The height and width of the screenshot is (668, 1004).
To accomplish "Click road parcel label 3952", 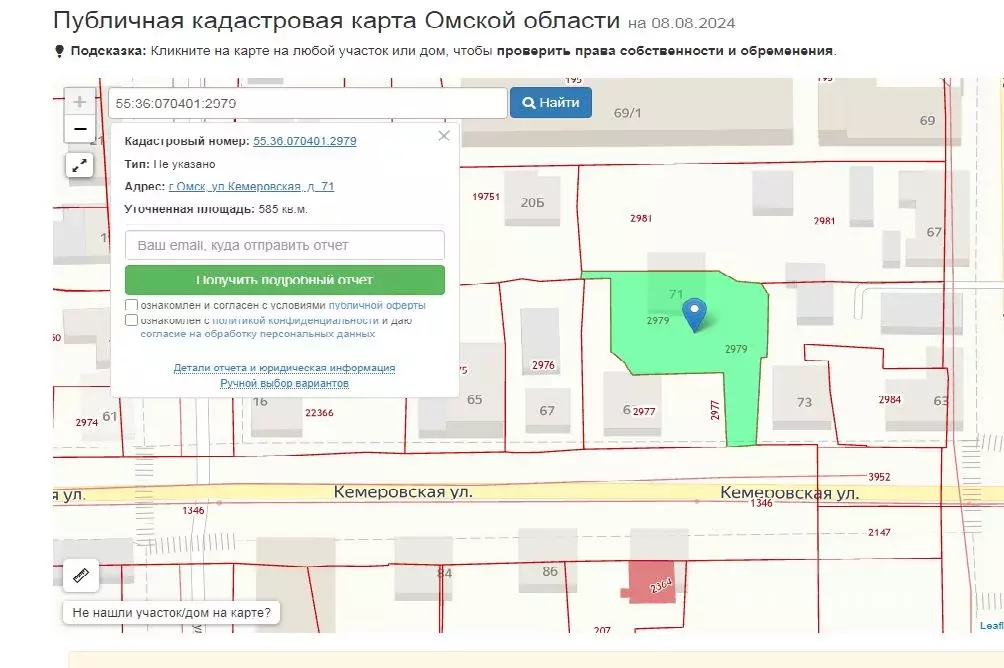I will pos(879,477).
